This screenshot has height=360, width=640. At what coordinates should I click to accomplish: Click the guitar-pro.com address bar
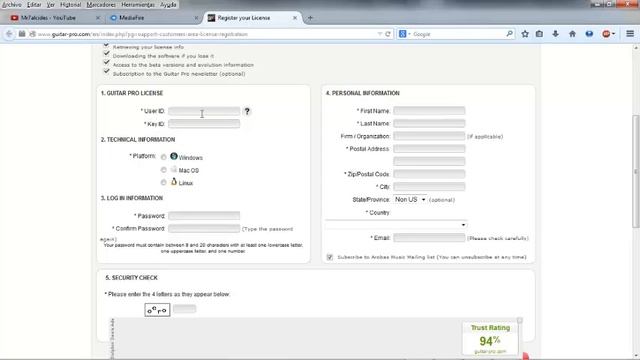(x=204, y=34)
